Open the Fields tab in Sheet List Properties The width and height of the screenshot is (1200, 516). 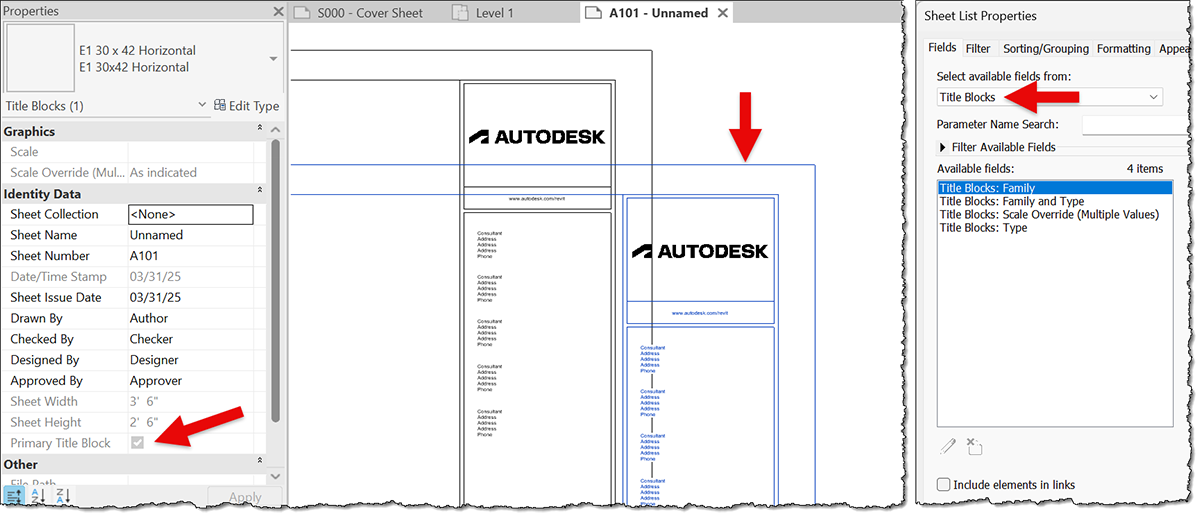click(942, 48)
